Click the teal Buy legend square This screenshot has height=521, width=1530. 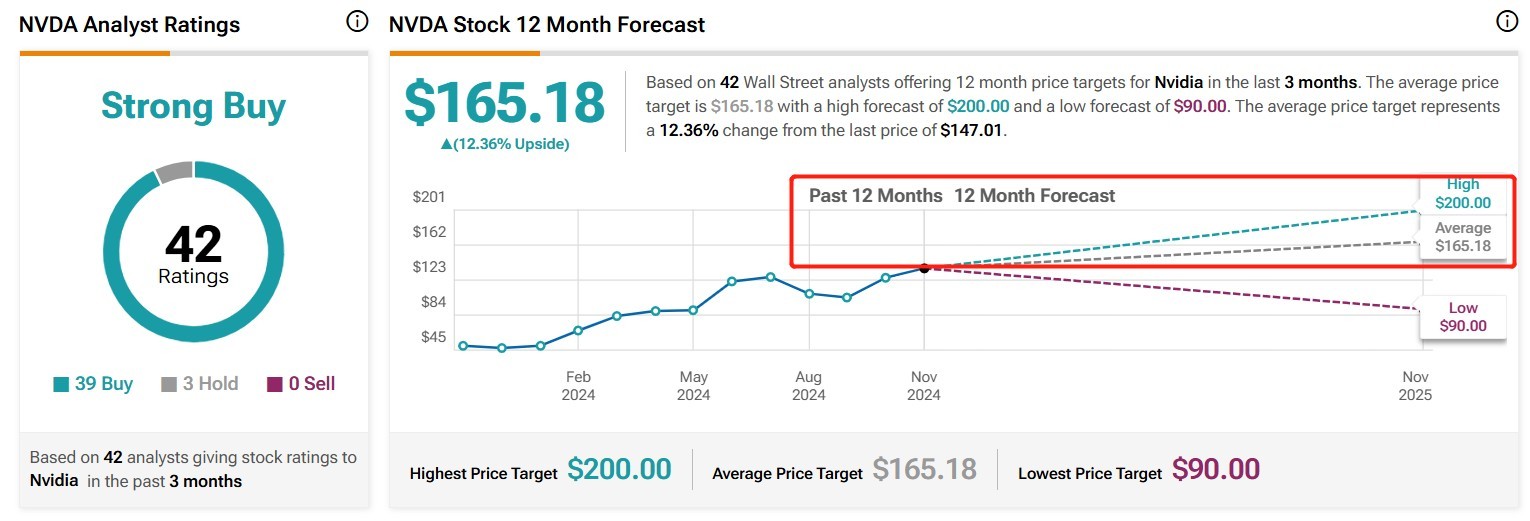[x=61, y=384]
